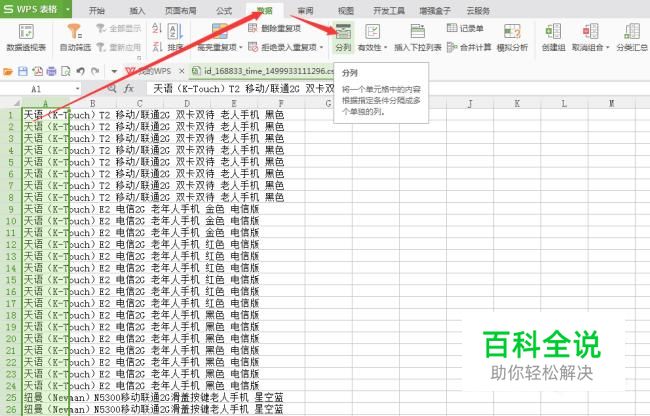The width and height of the screenshot is (650, 416).
Task: Expand the 取消组合 ungroup dropdown
Action: click(608, 48)
